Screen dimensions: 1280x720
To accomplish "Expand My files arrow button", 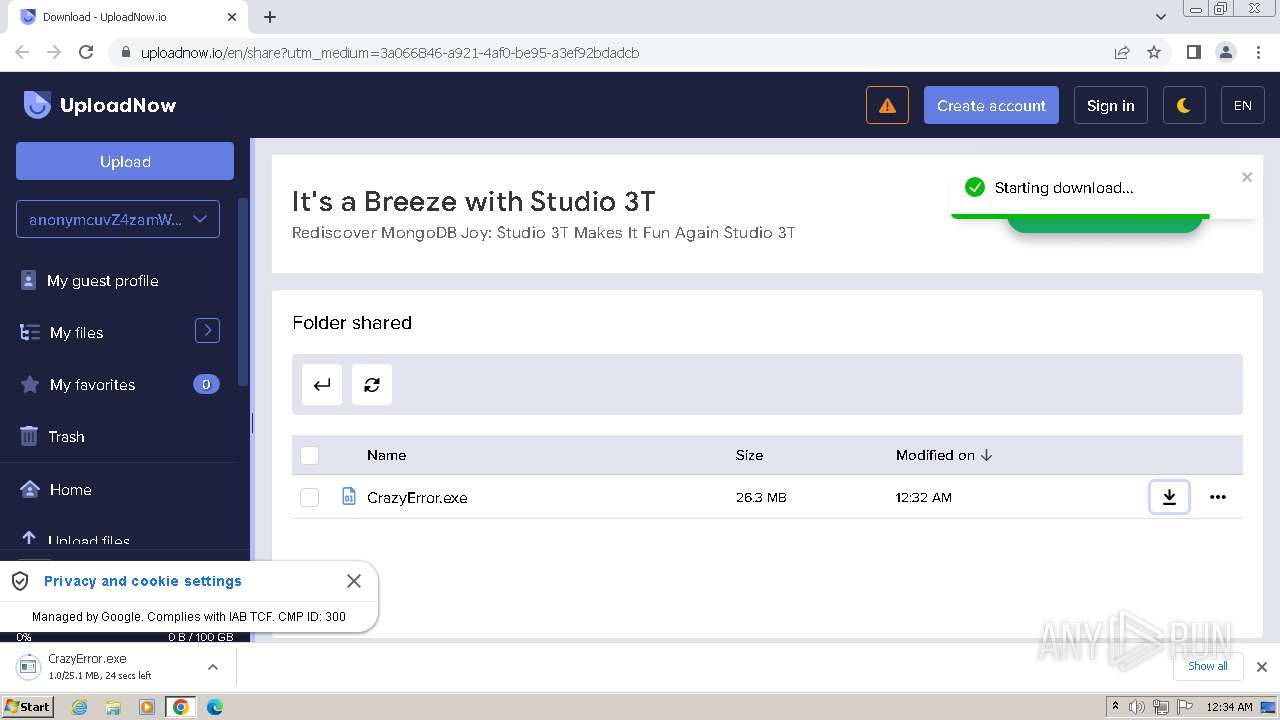I will [207, 330].
